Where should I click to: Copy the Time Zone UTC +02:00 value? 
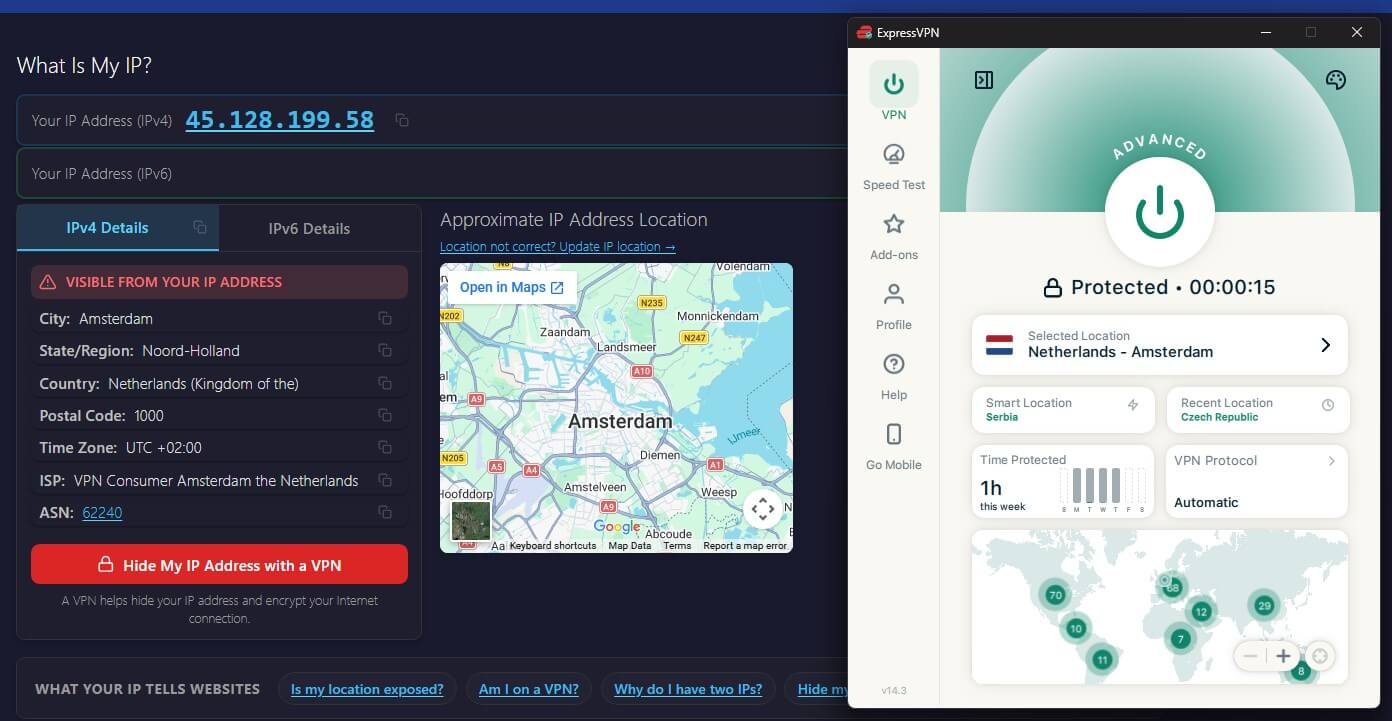pos(385,447)
